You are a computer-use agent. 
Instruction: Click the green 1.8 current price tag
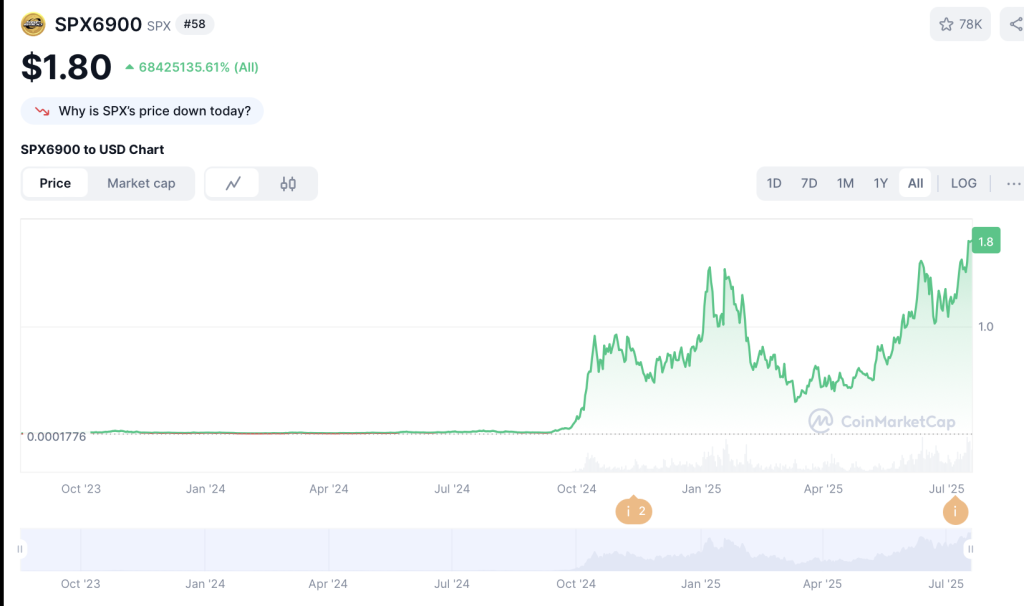[986, 241]
